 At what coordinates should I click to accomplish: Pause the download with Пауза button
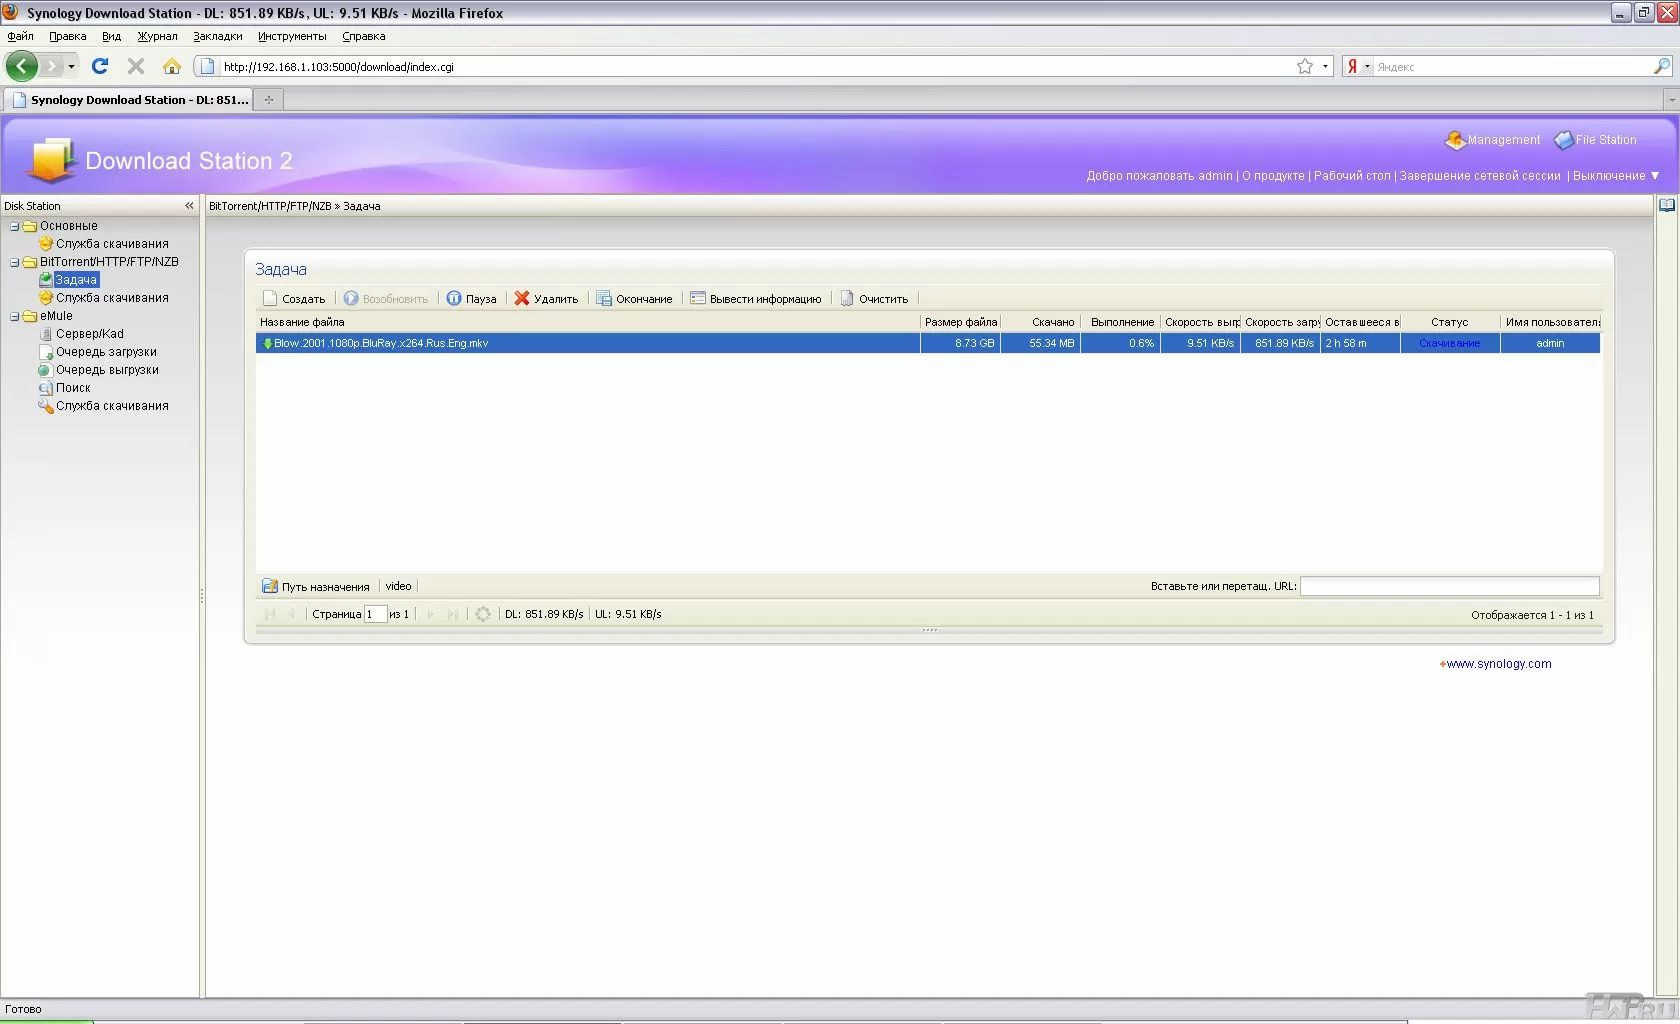tap(454, 298)
